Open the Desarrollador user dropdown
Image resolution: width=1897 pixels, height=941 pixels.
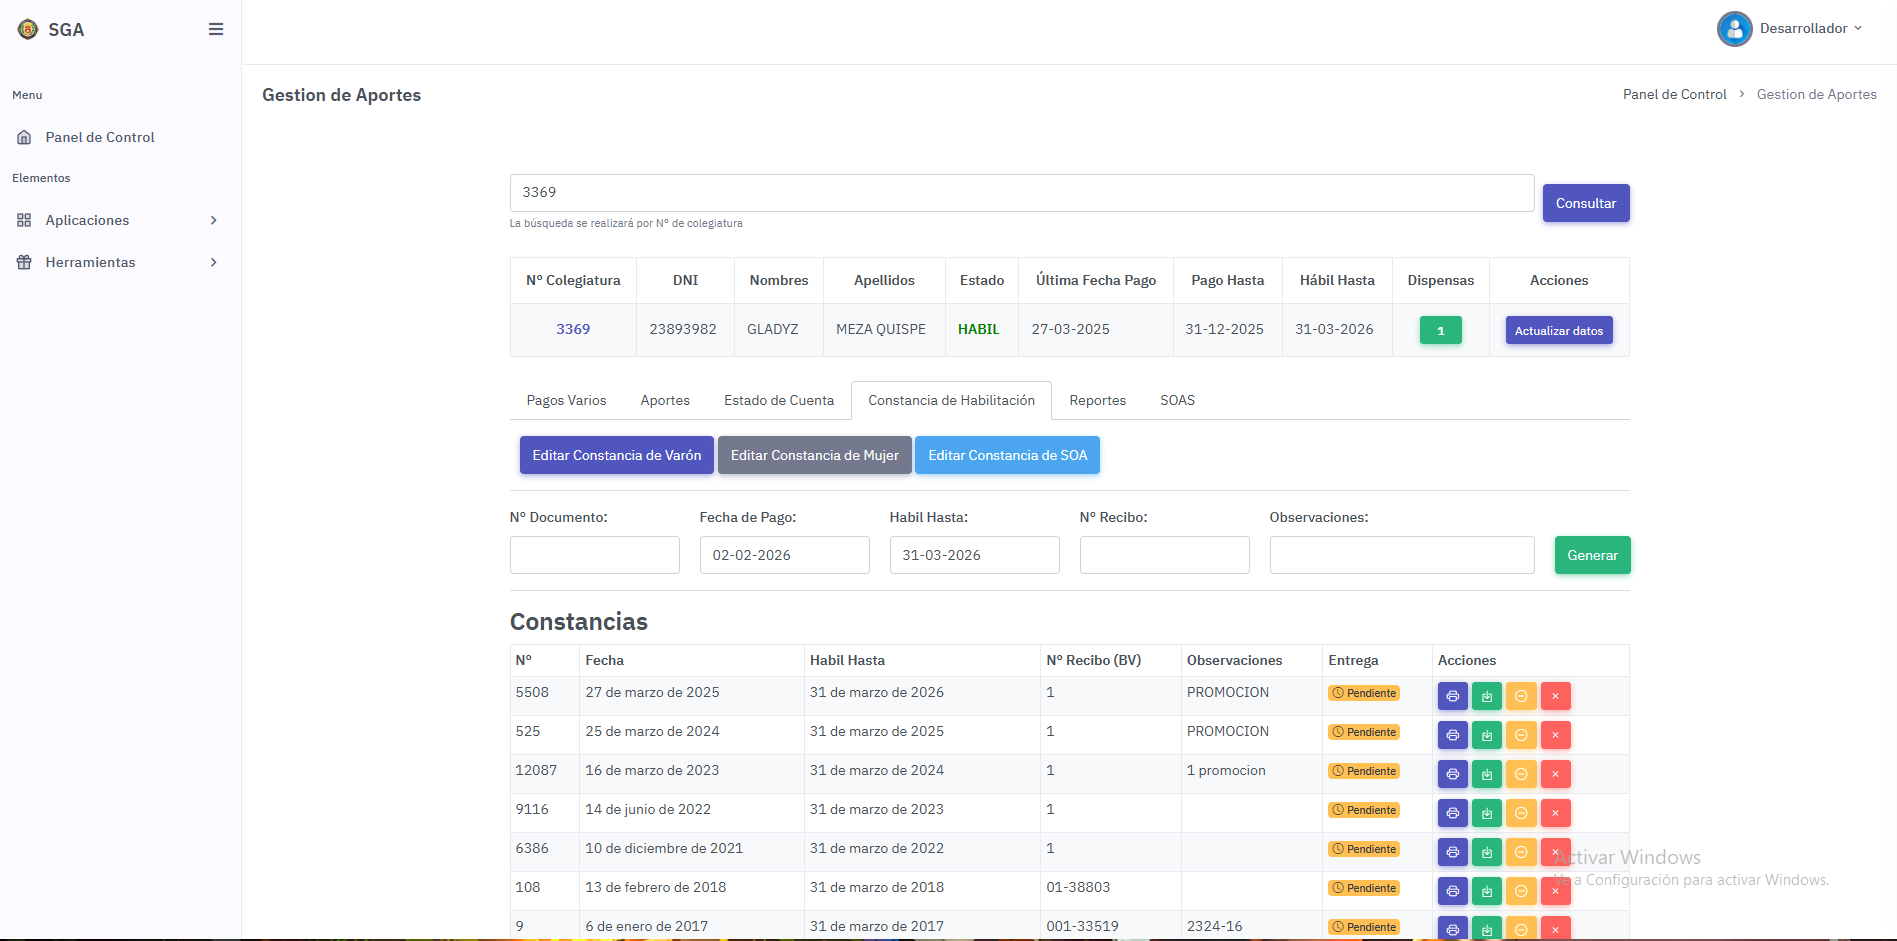click(x=1791, y=28)
